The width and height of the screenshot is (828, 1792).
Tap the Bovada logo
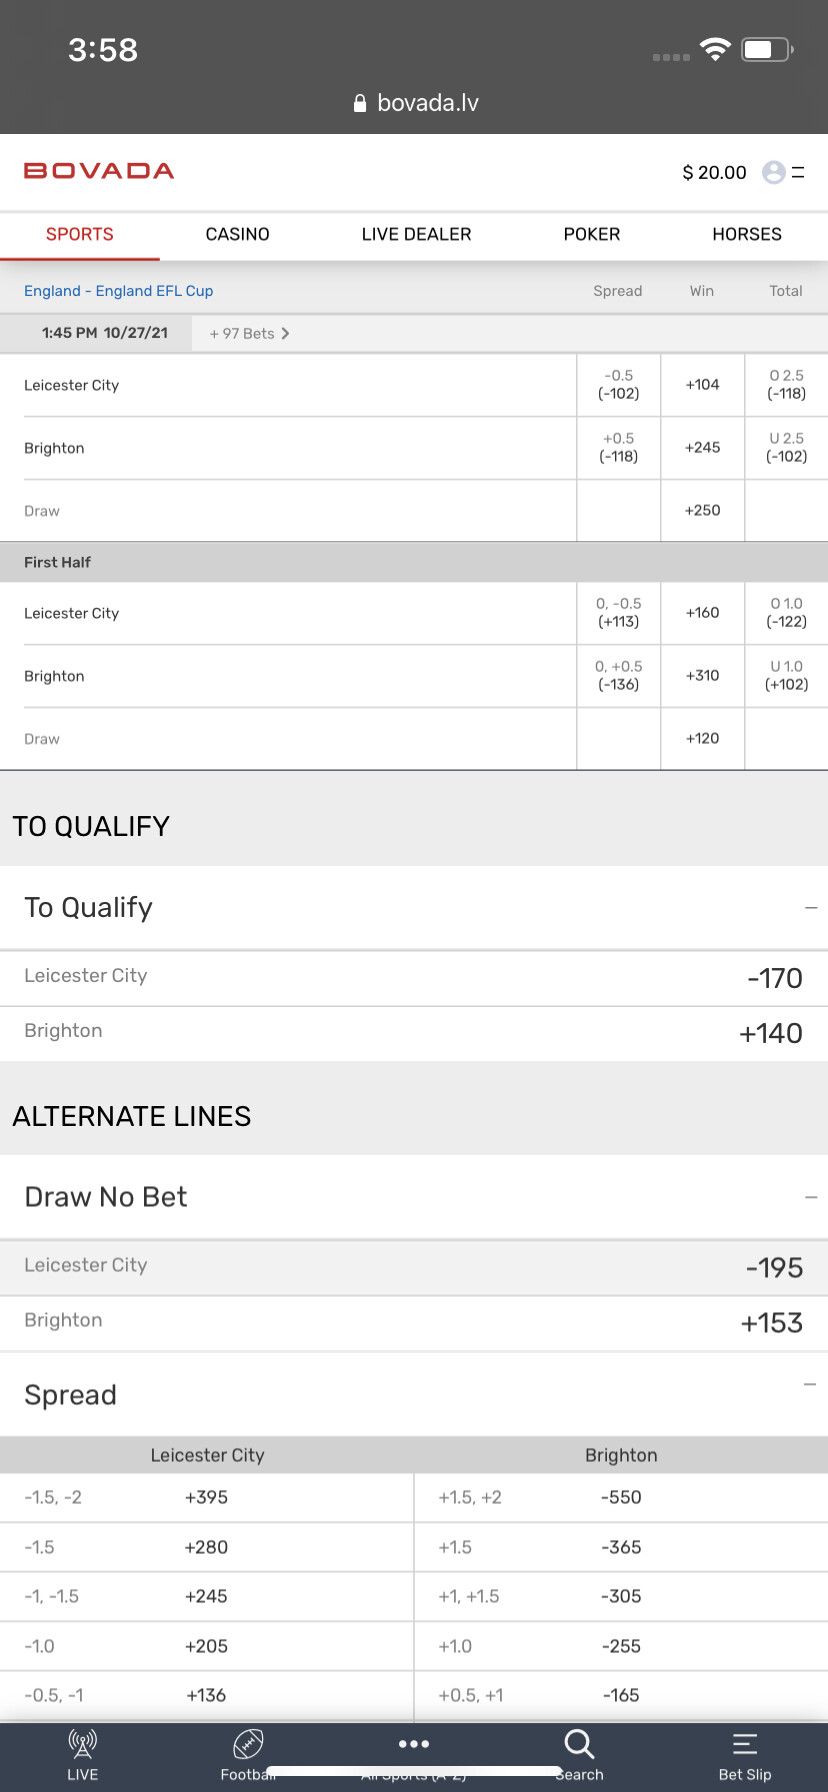[99, 171]
